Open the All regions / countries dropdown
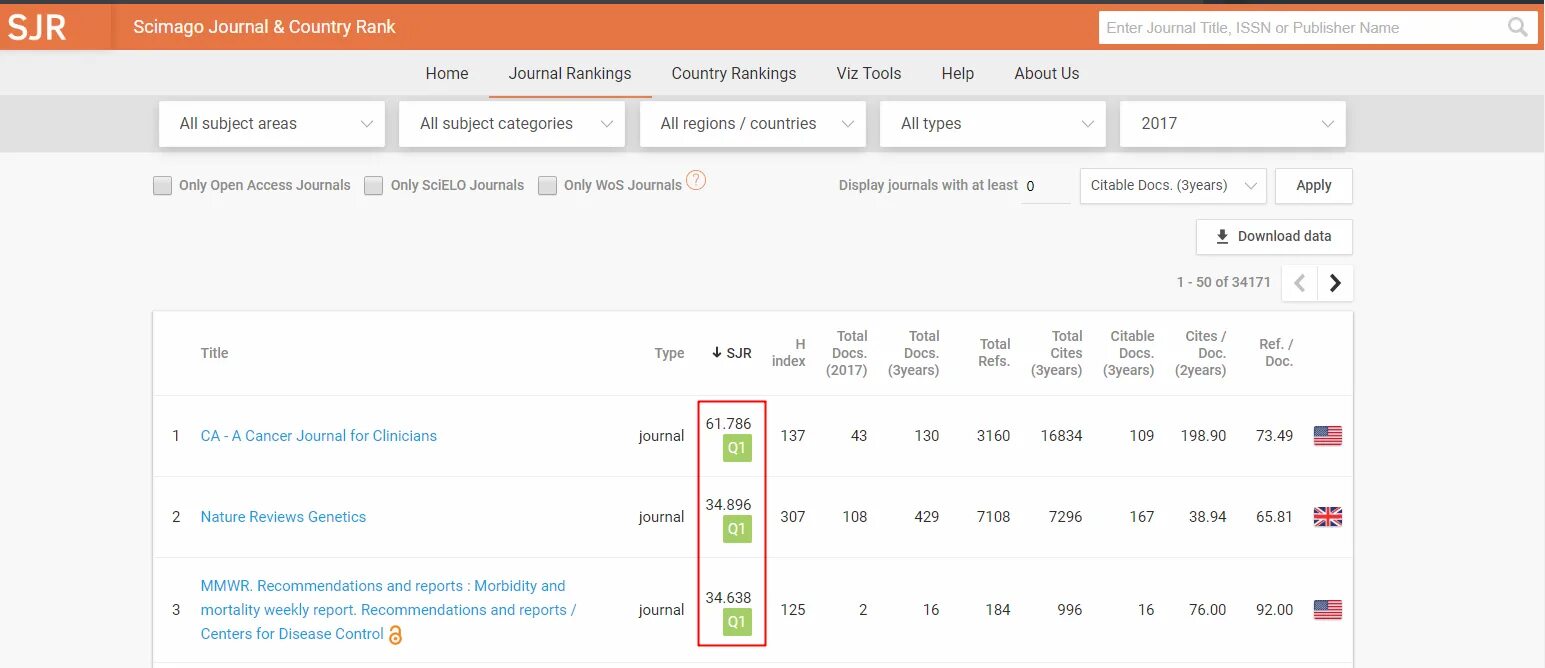 [x=753, y=124]
